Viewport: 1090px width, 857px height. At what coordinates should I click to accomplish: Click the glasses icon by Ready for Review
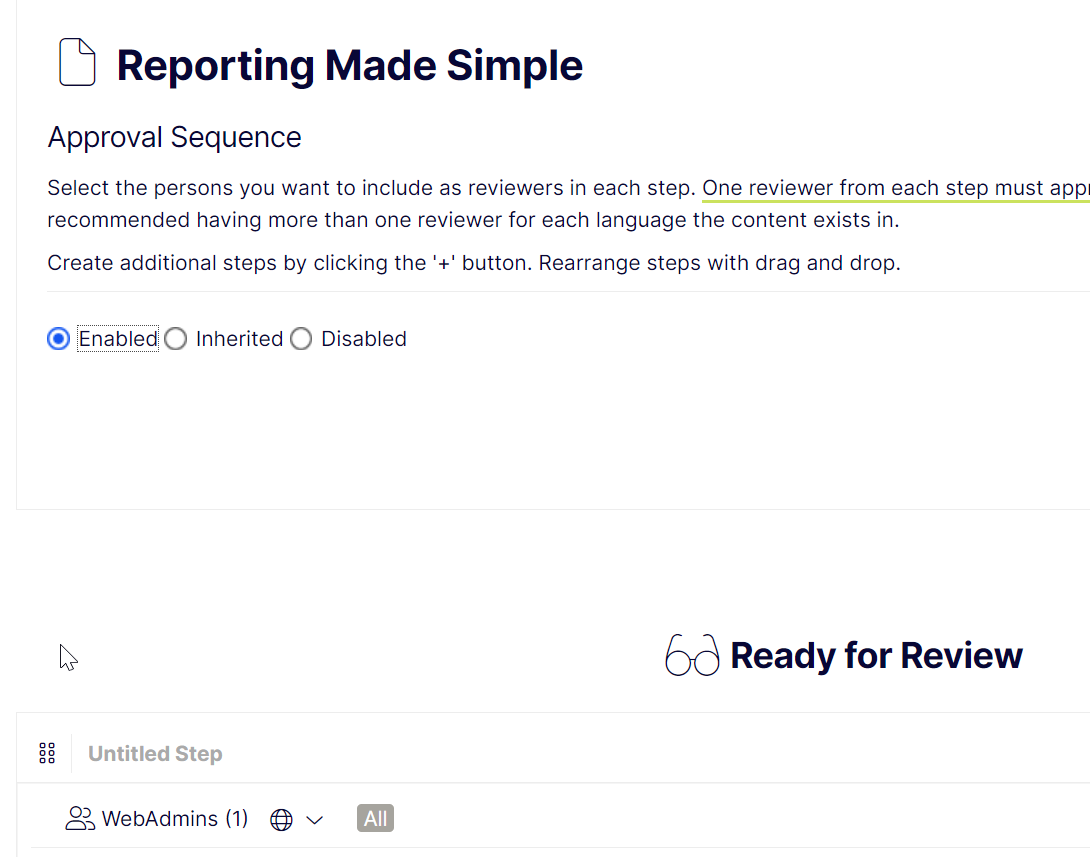pyautogui.click(x=692, y=656)
